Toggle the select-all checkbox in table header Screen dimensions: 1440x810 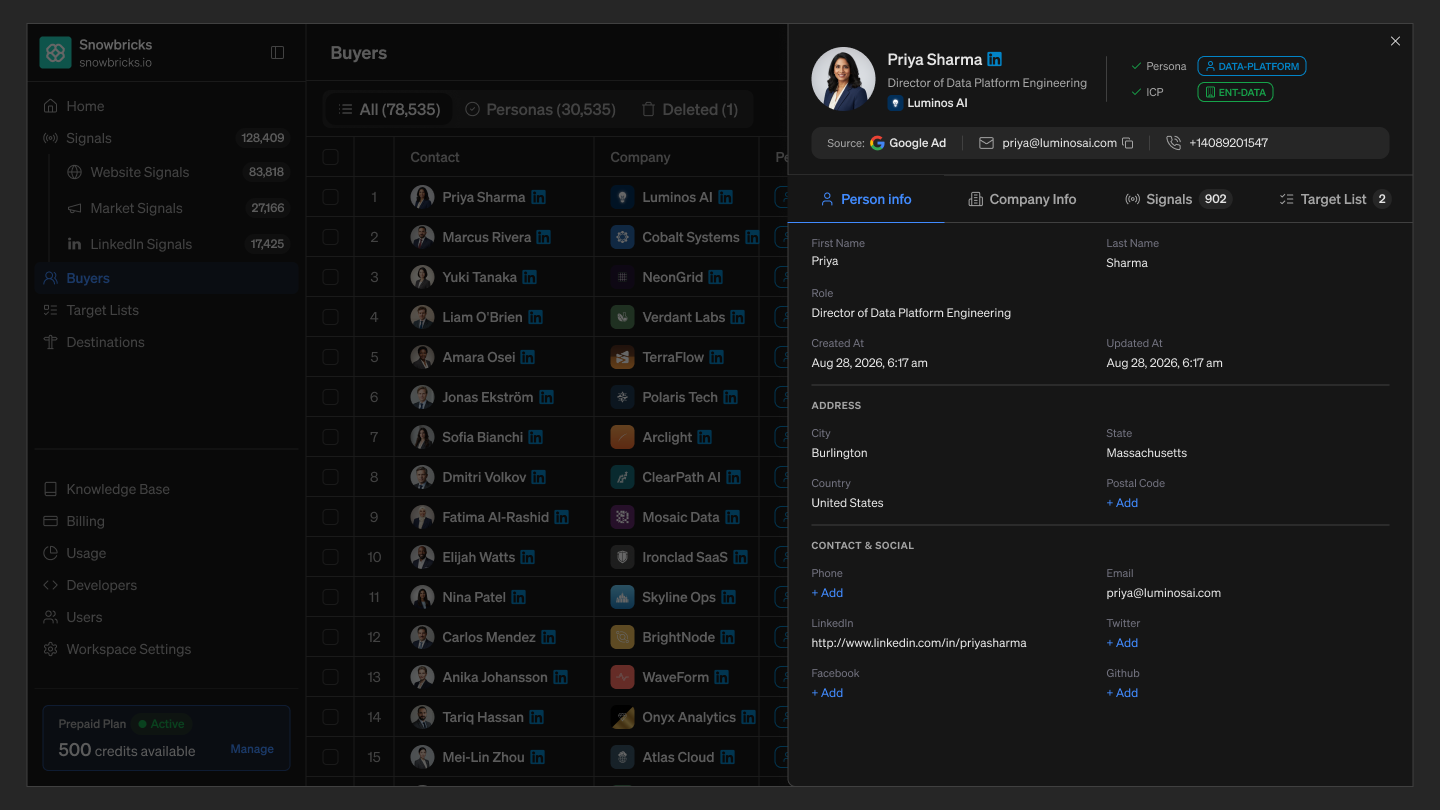tap(330, 157)
